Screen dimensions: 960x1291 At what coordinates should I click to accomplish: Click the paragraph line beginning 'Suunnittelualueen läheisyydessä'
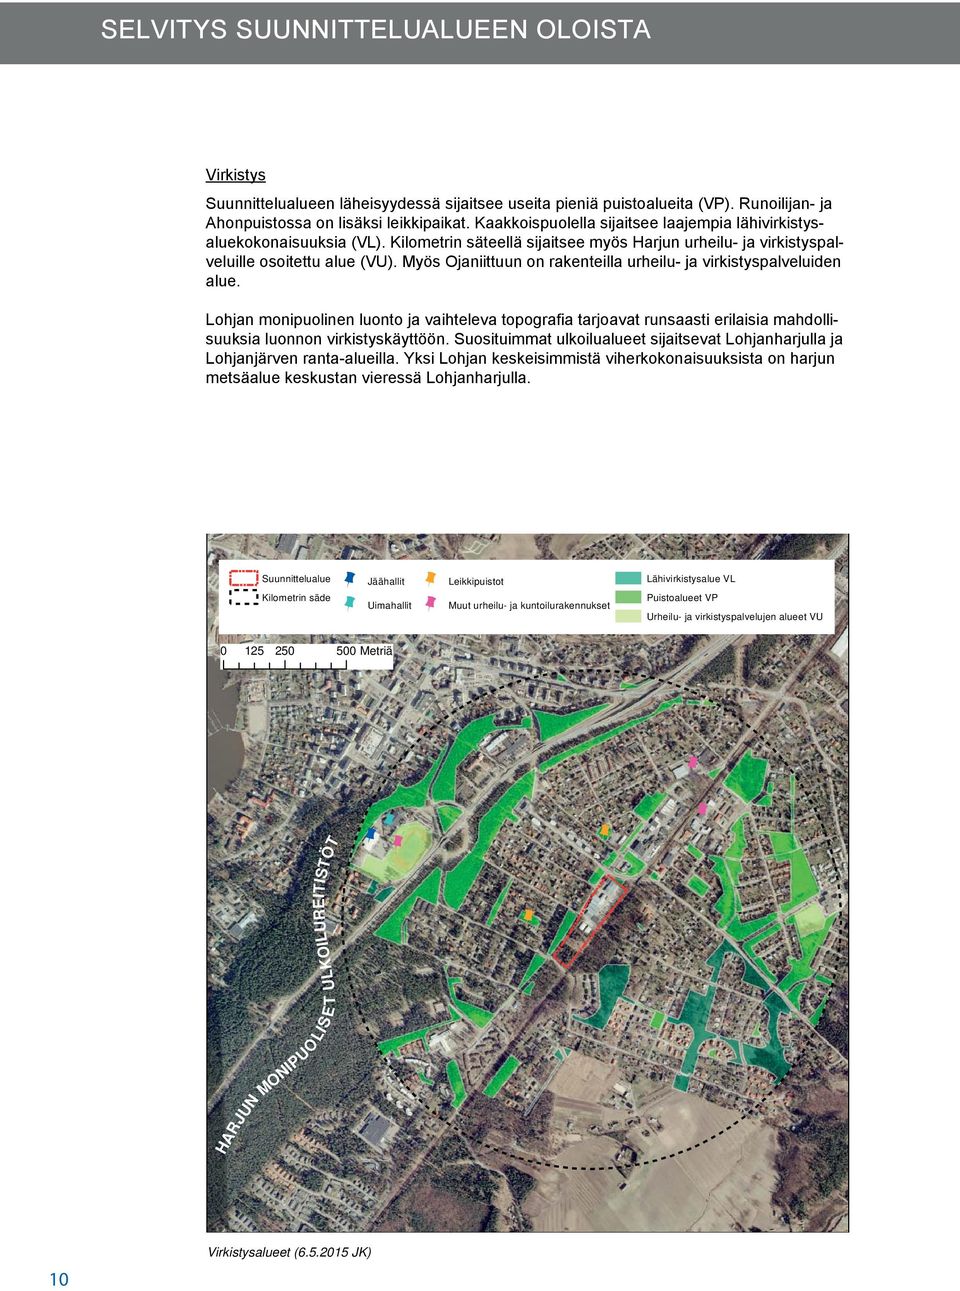(x=519, y=203)
